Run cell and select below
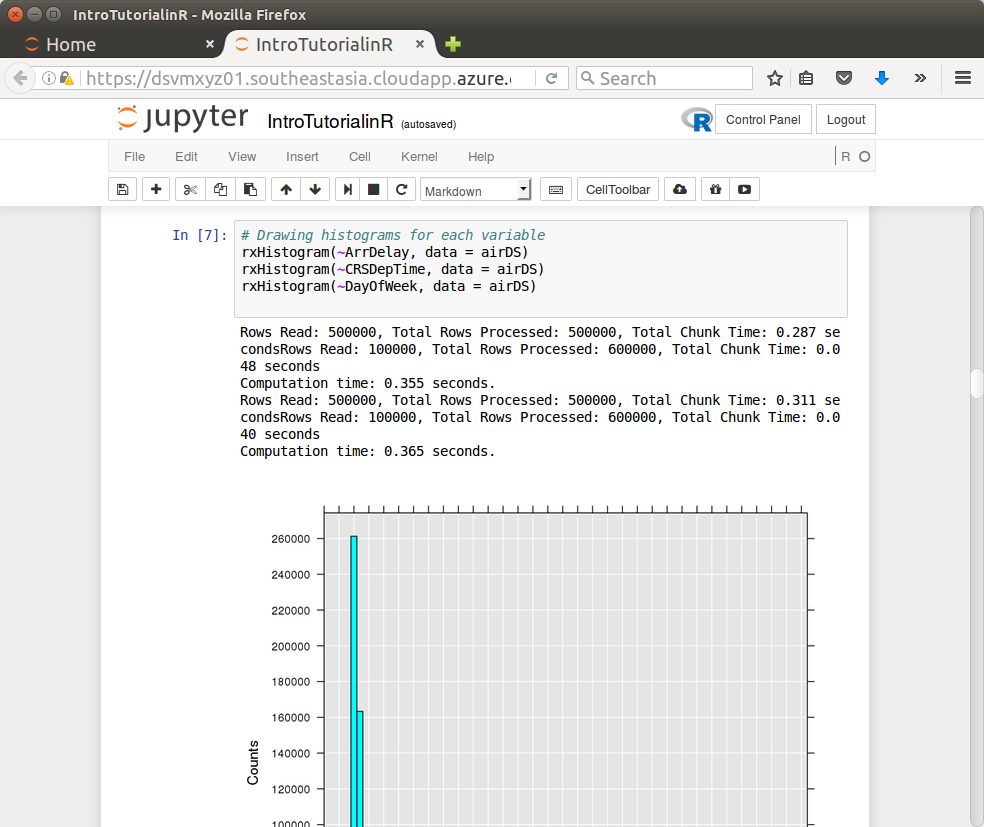 coord(347,189)
